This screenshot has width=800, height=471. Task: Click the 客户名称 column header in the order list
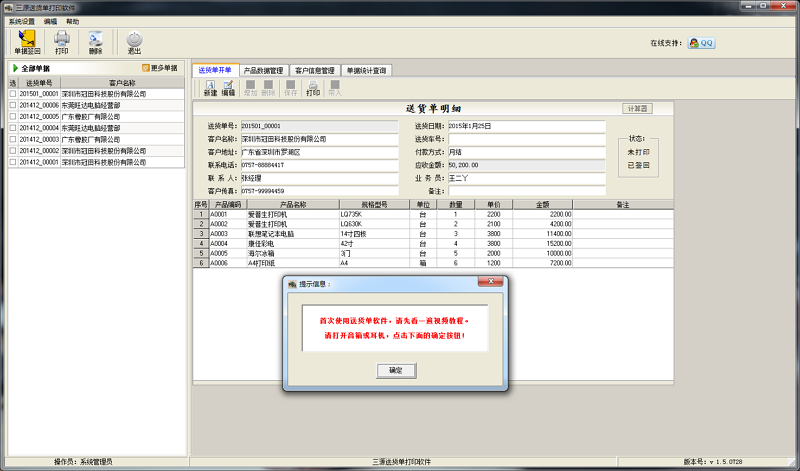122,83
